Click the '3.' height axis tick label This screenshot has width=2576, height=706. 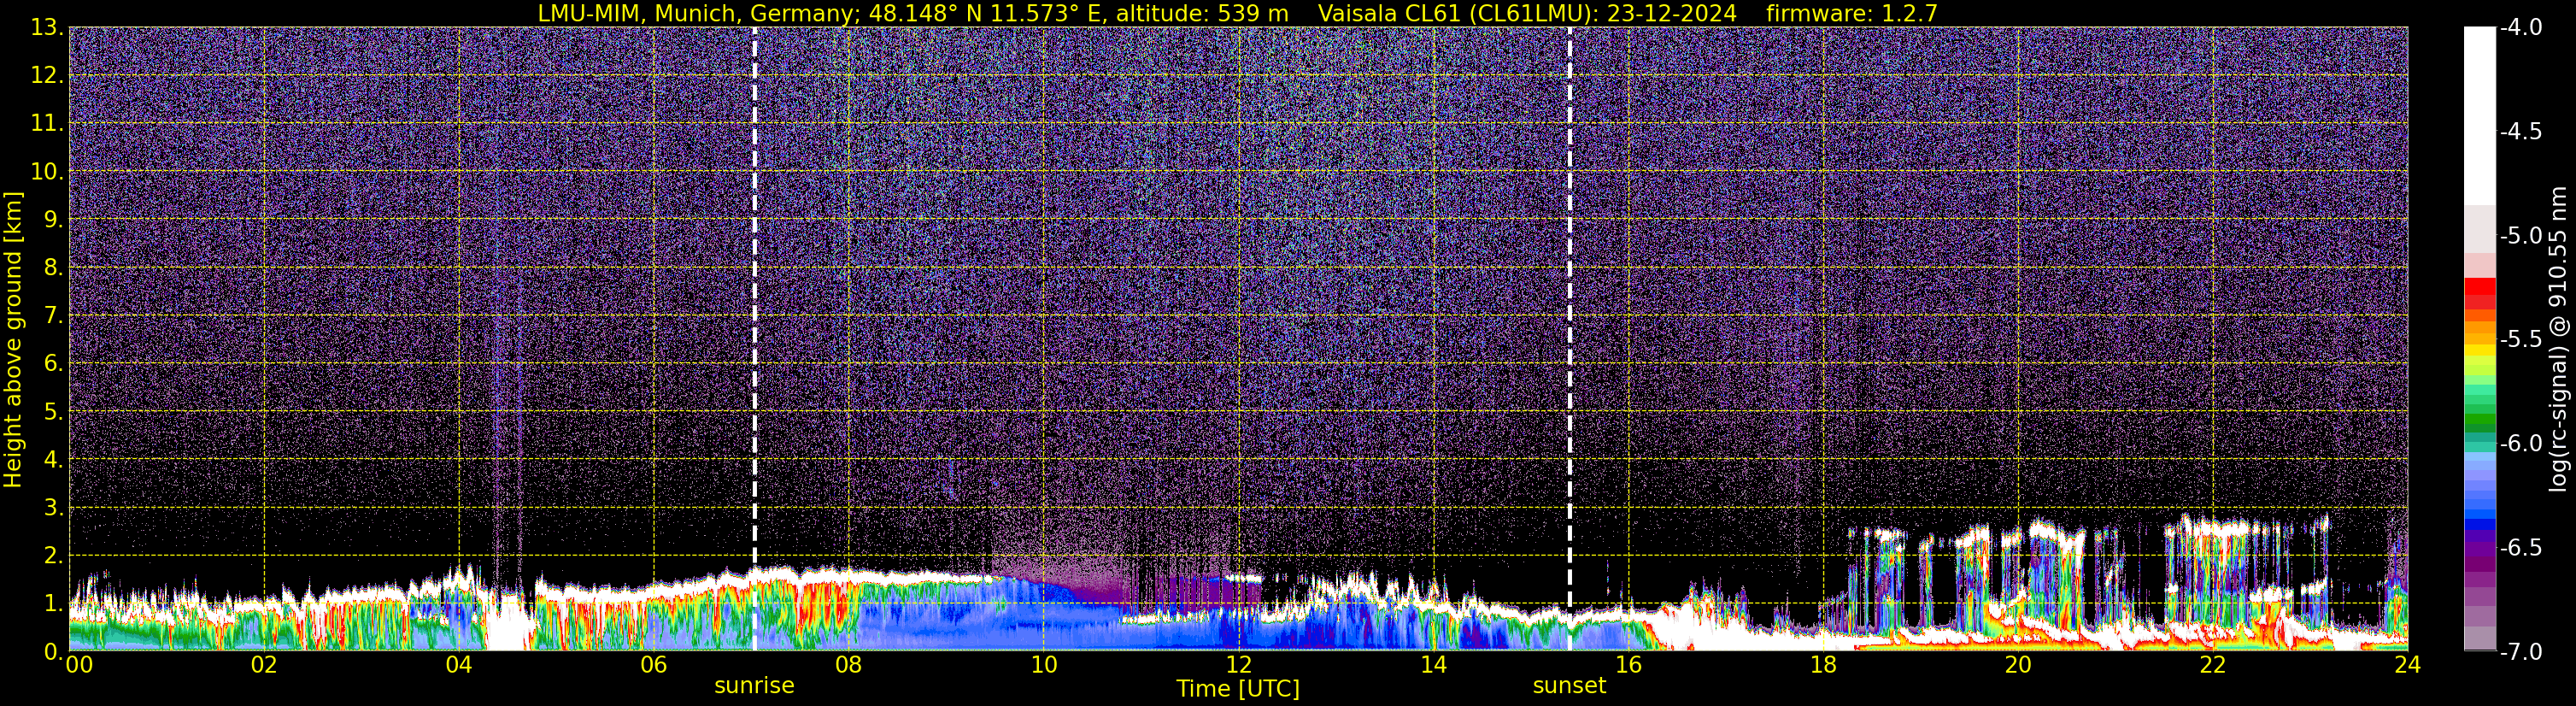tap(54, 508)
